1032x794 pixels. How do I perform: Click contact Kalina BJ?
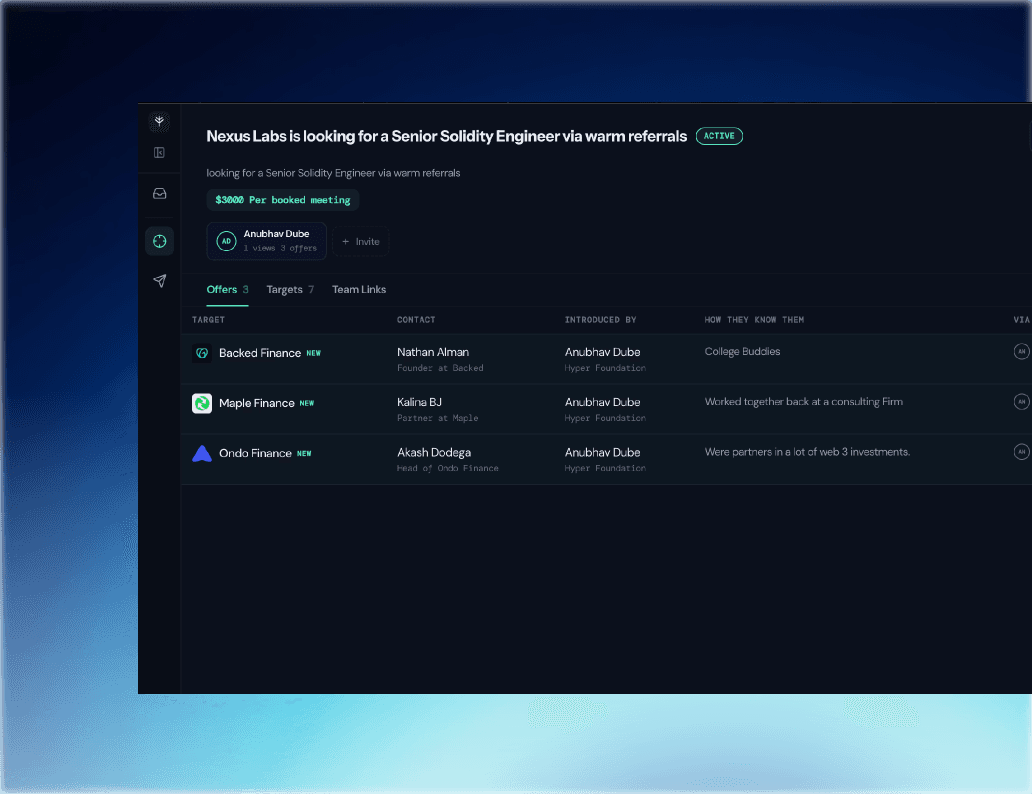pos(419,402)
